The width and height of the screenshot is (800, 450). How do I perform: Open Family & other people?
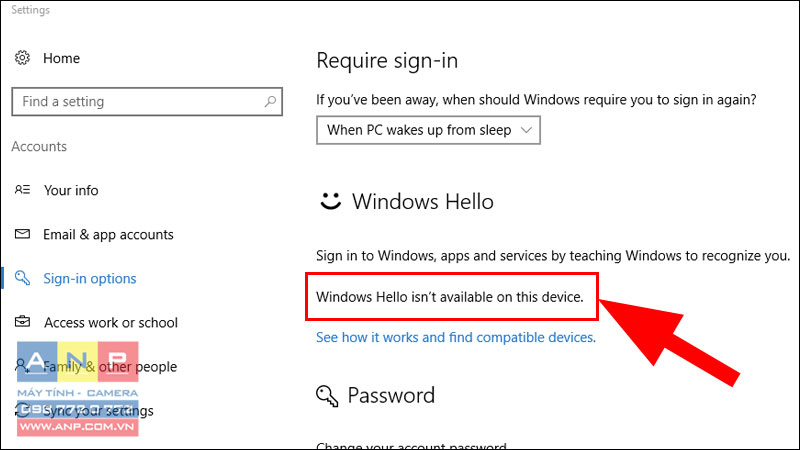[110, 366]
